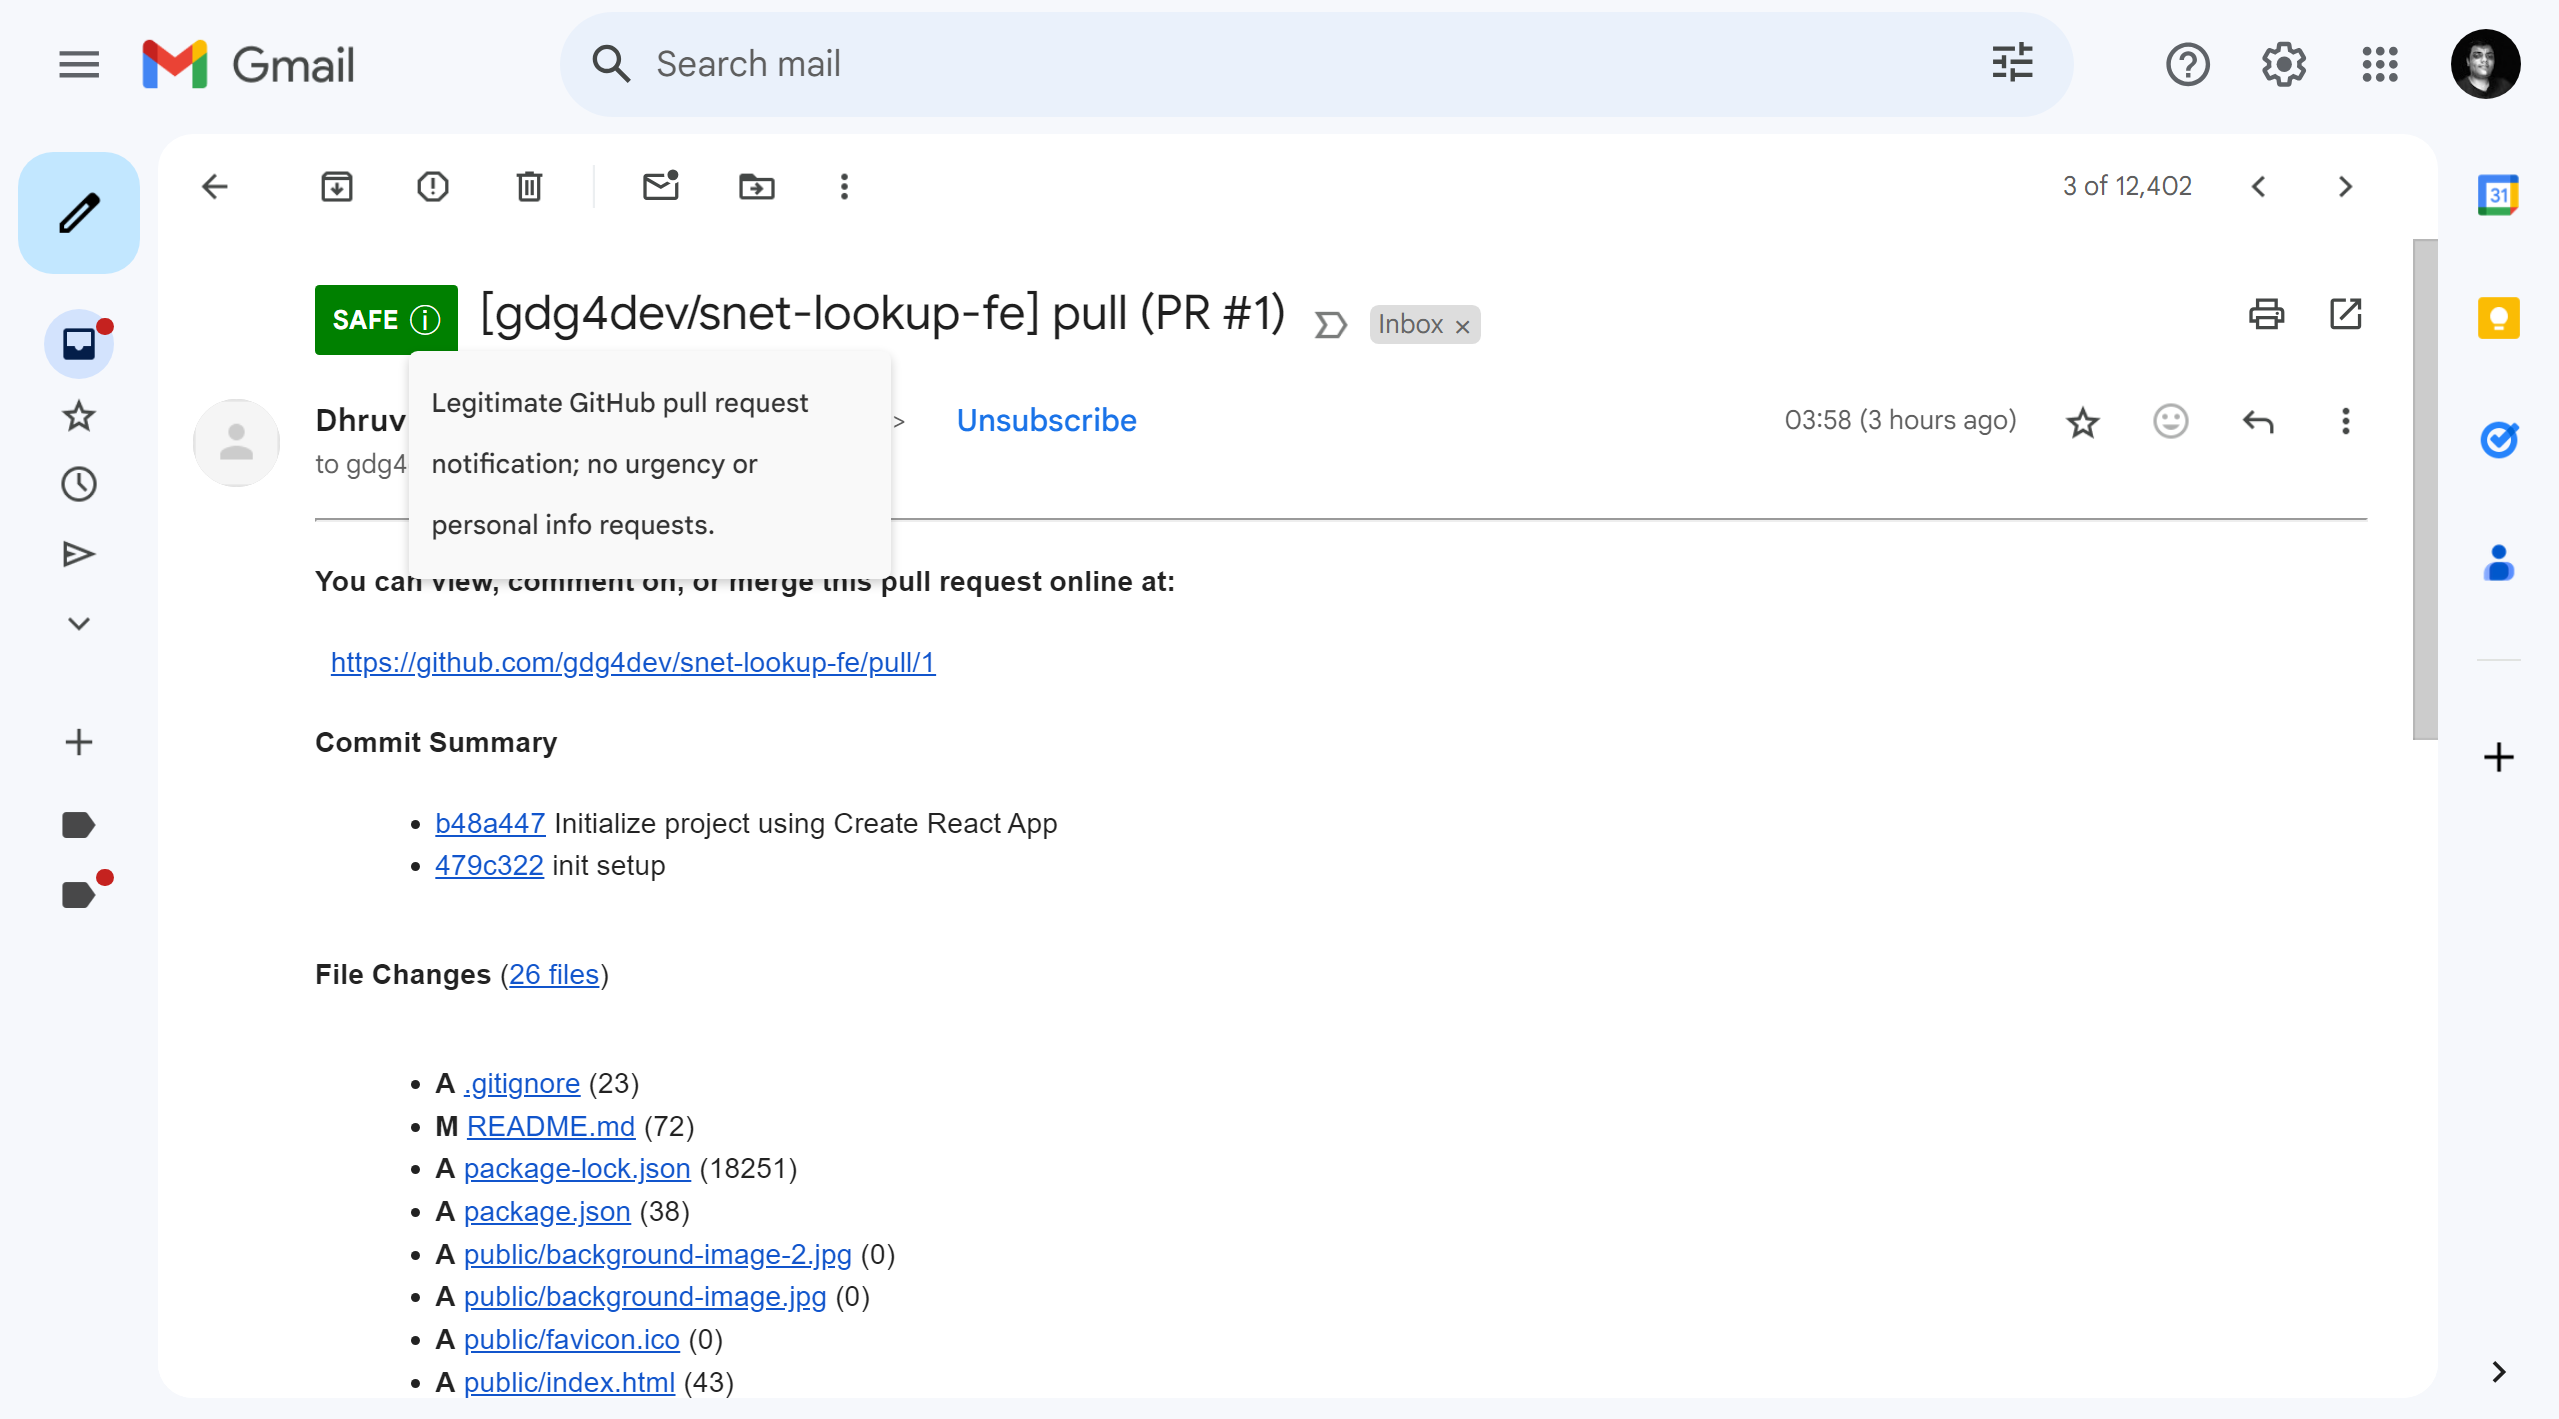
Task: Open the Inbox from the left sidebar
Action: [x=79, y=344]
